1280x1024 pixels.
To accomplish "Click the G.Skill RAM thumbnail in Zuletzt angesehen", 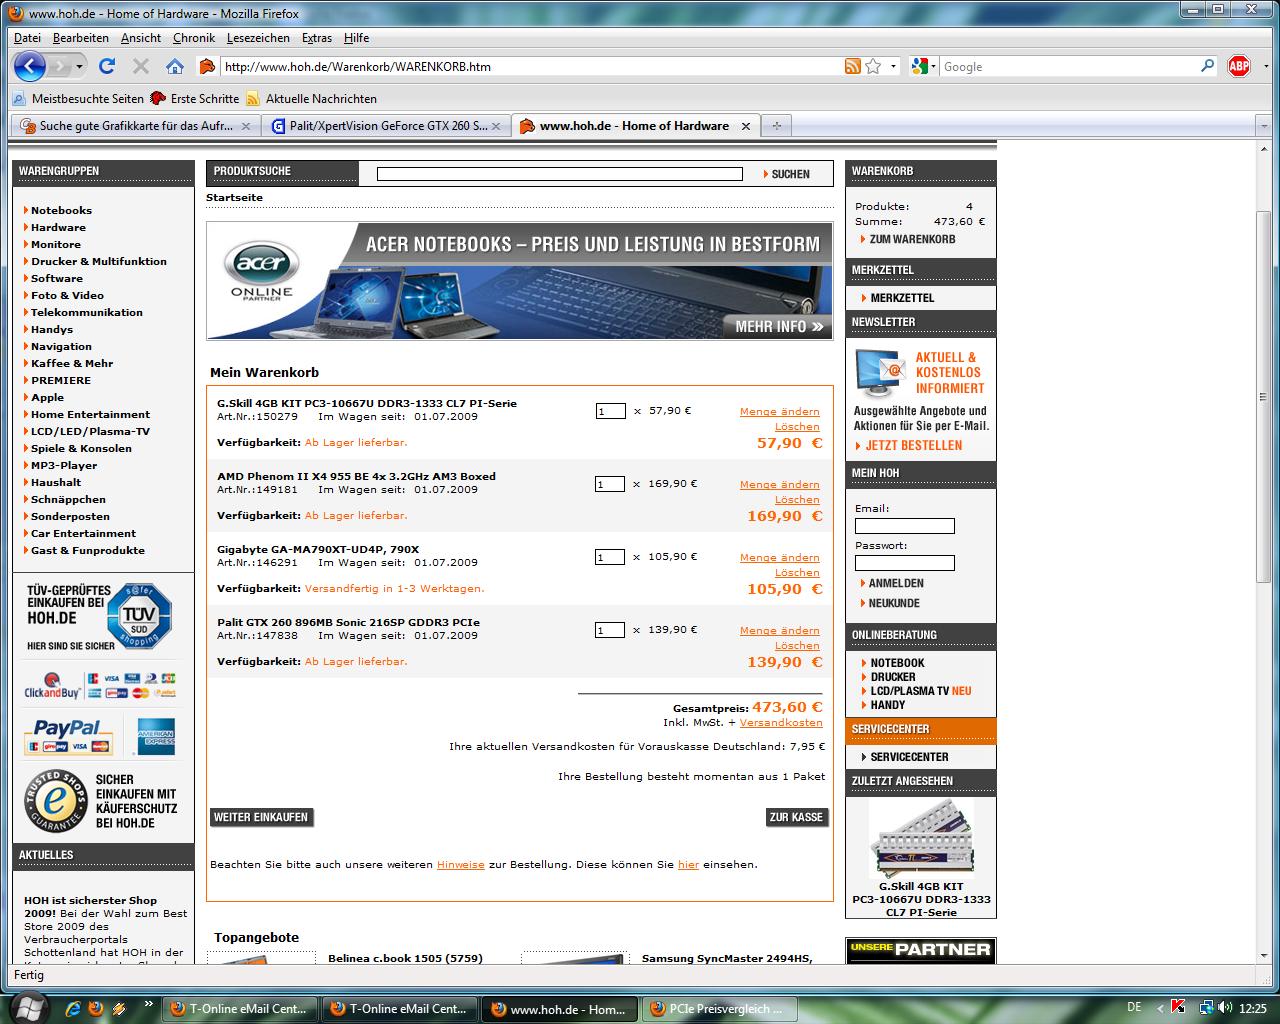I will (x=921, y=839).
